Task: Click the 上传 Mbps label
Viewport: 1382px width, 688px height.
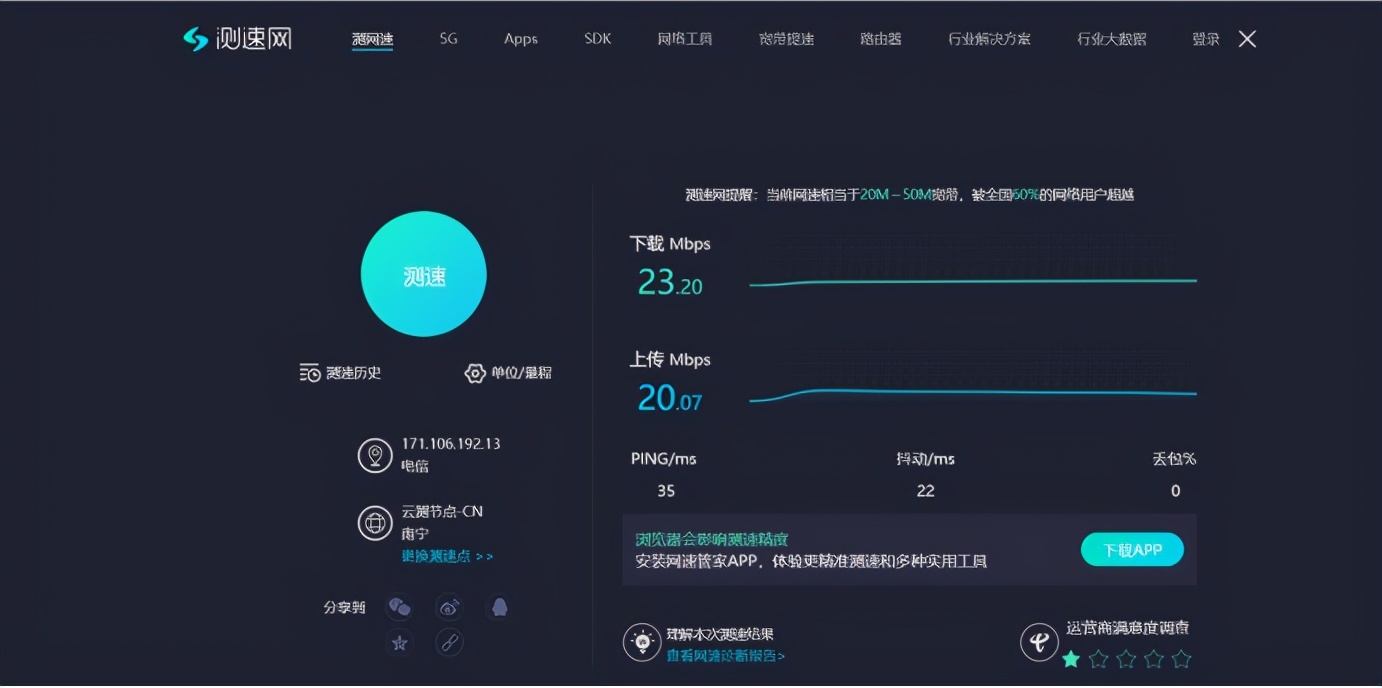Action: 670,359
